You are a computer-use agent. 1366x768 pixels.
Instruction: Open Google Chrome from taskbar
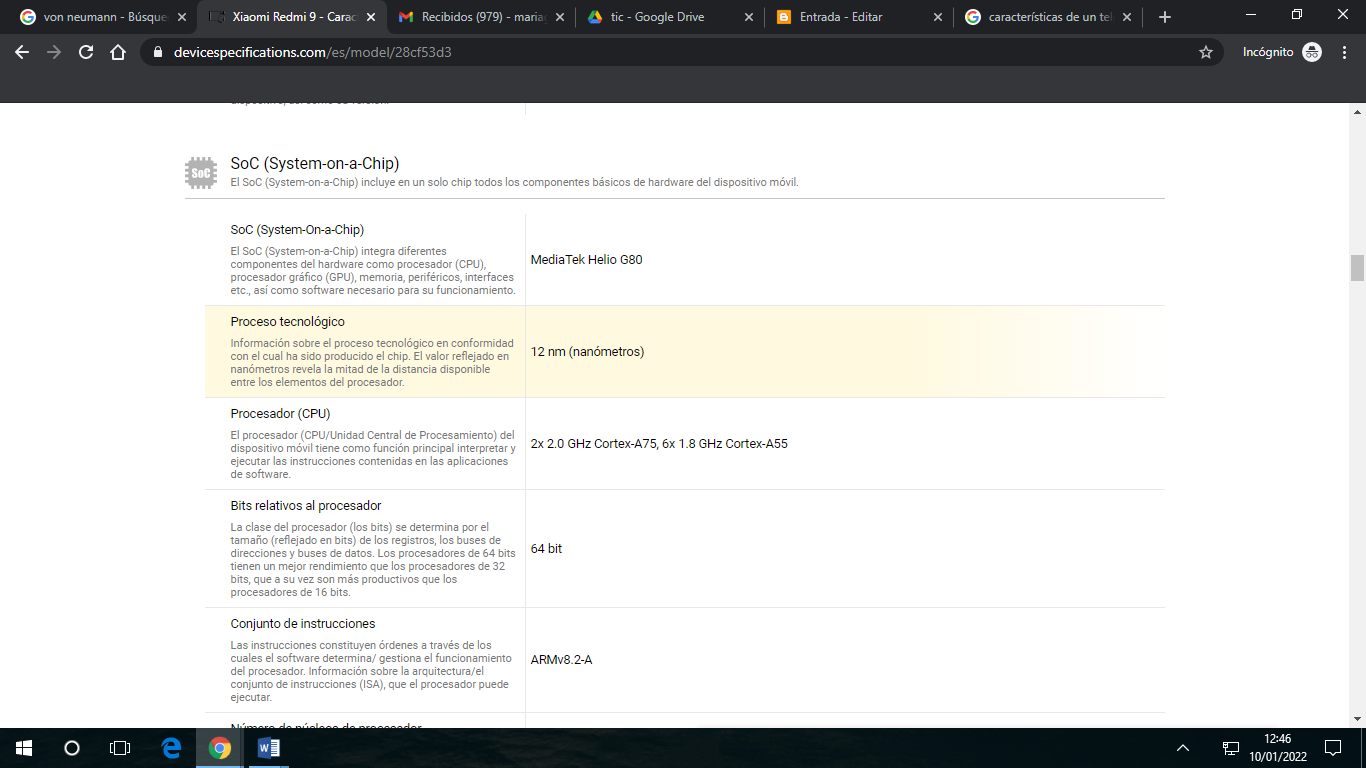pos(220,747)
